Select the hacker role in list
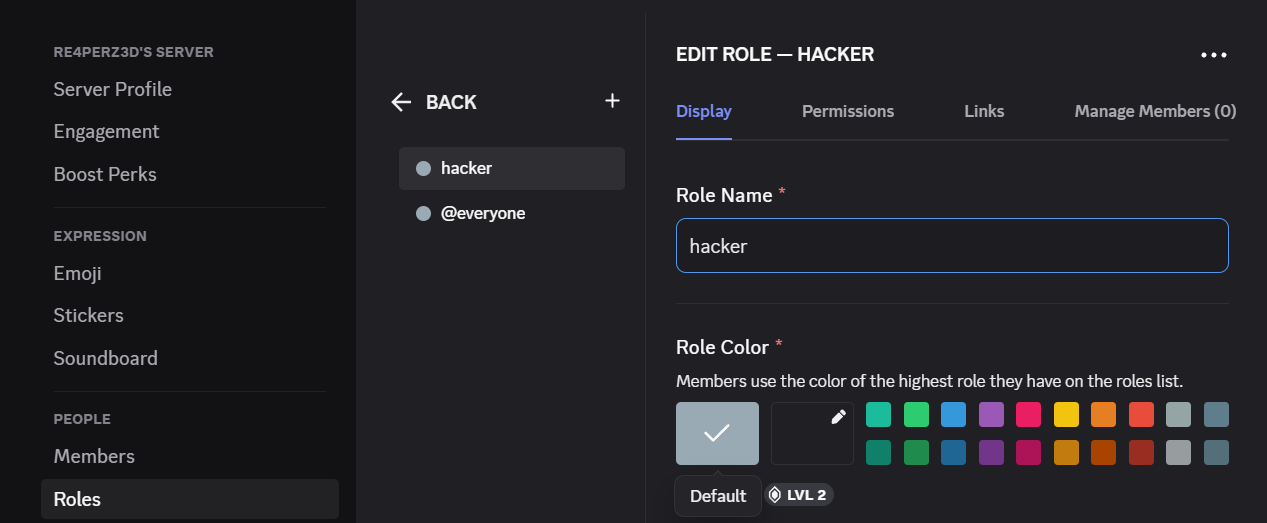 pyautogui.click(x=512, y=168)
